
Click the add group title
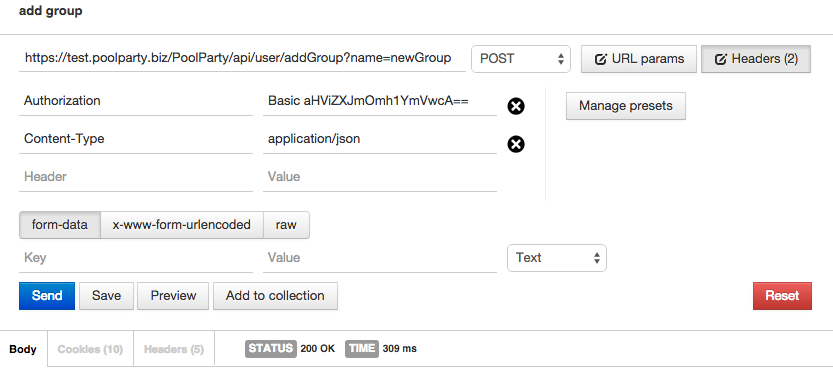pos(51,11)
